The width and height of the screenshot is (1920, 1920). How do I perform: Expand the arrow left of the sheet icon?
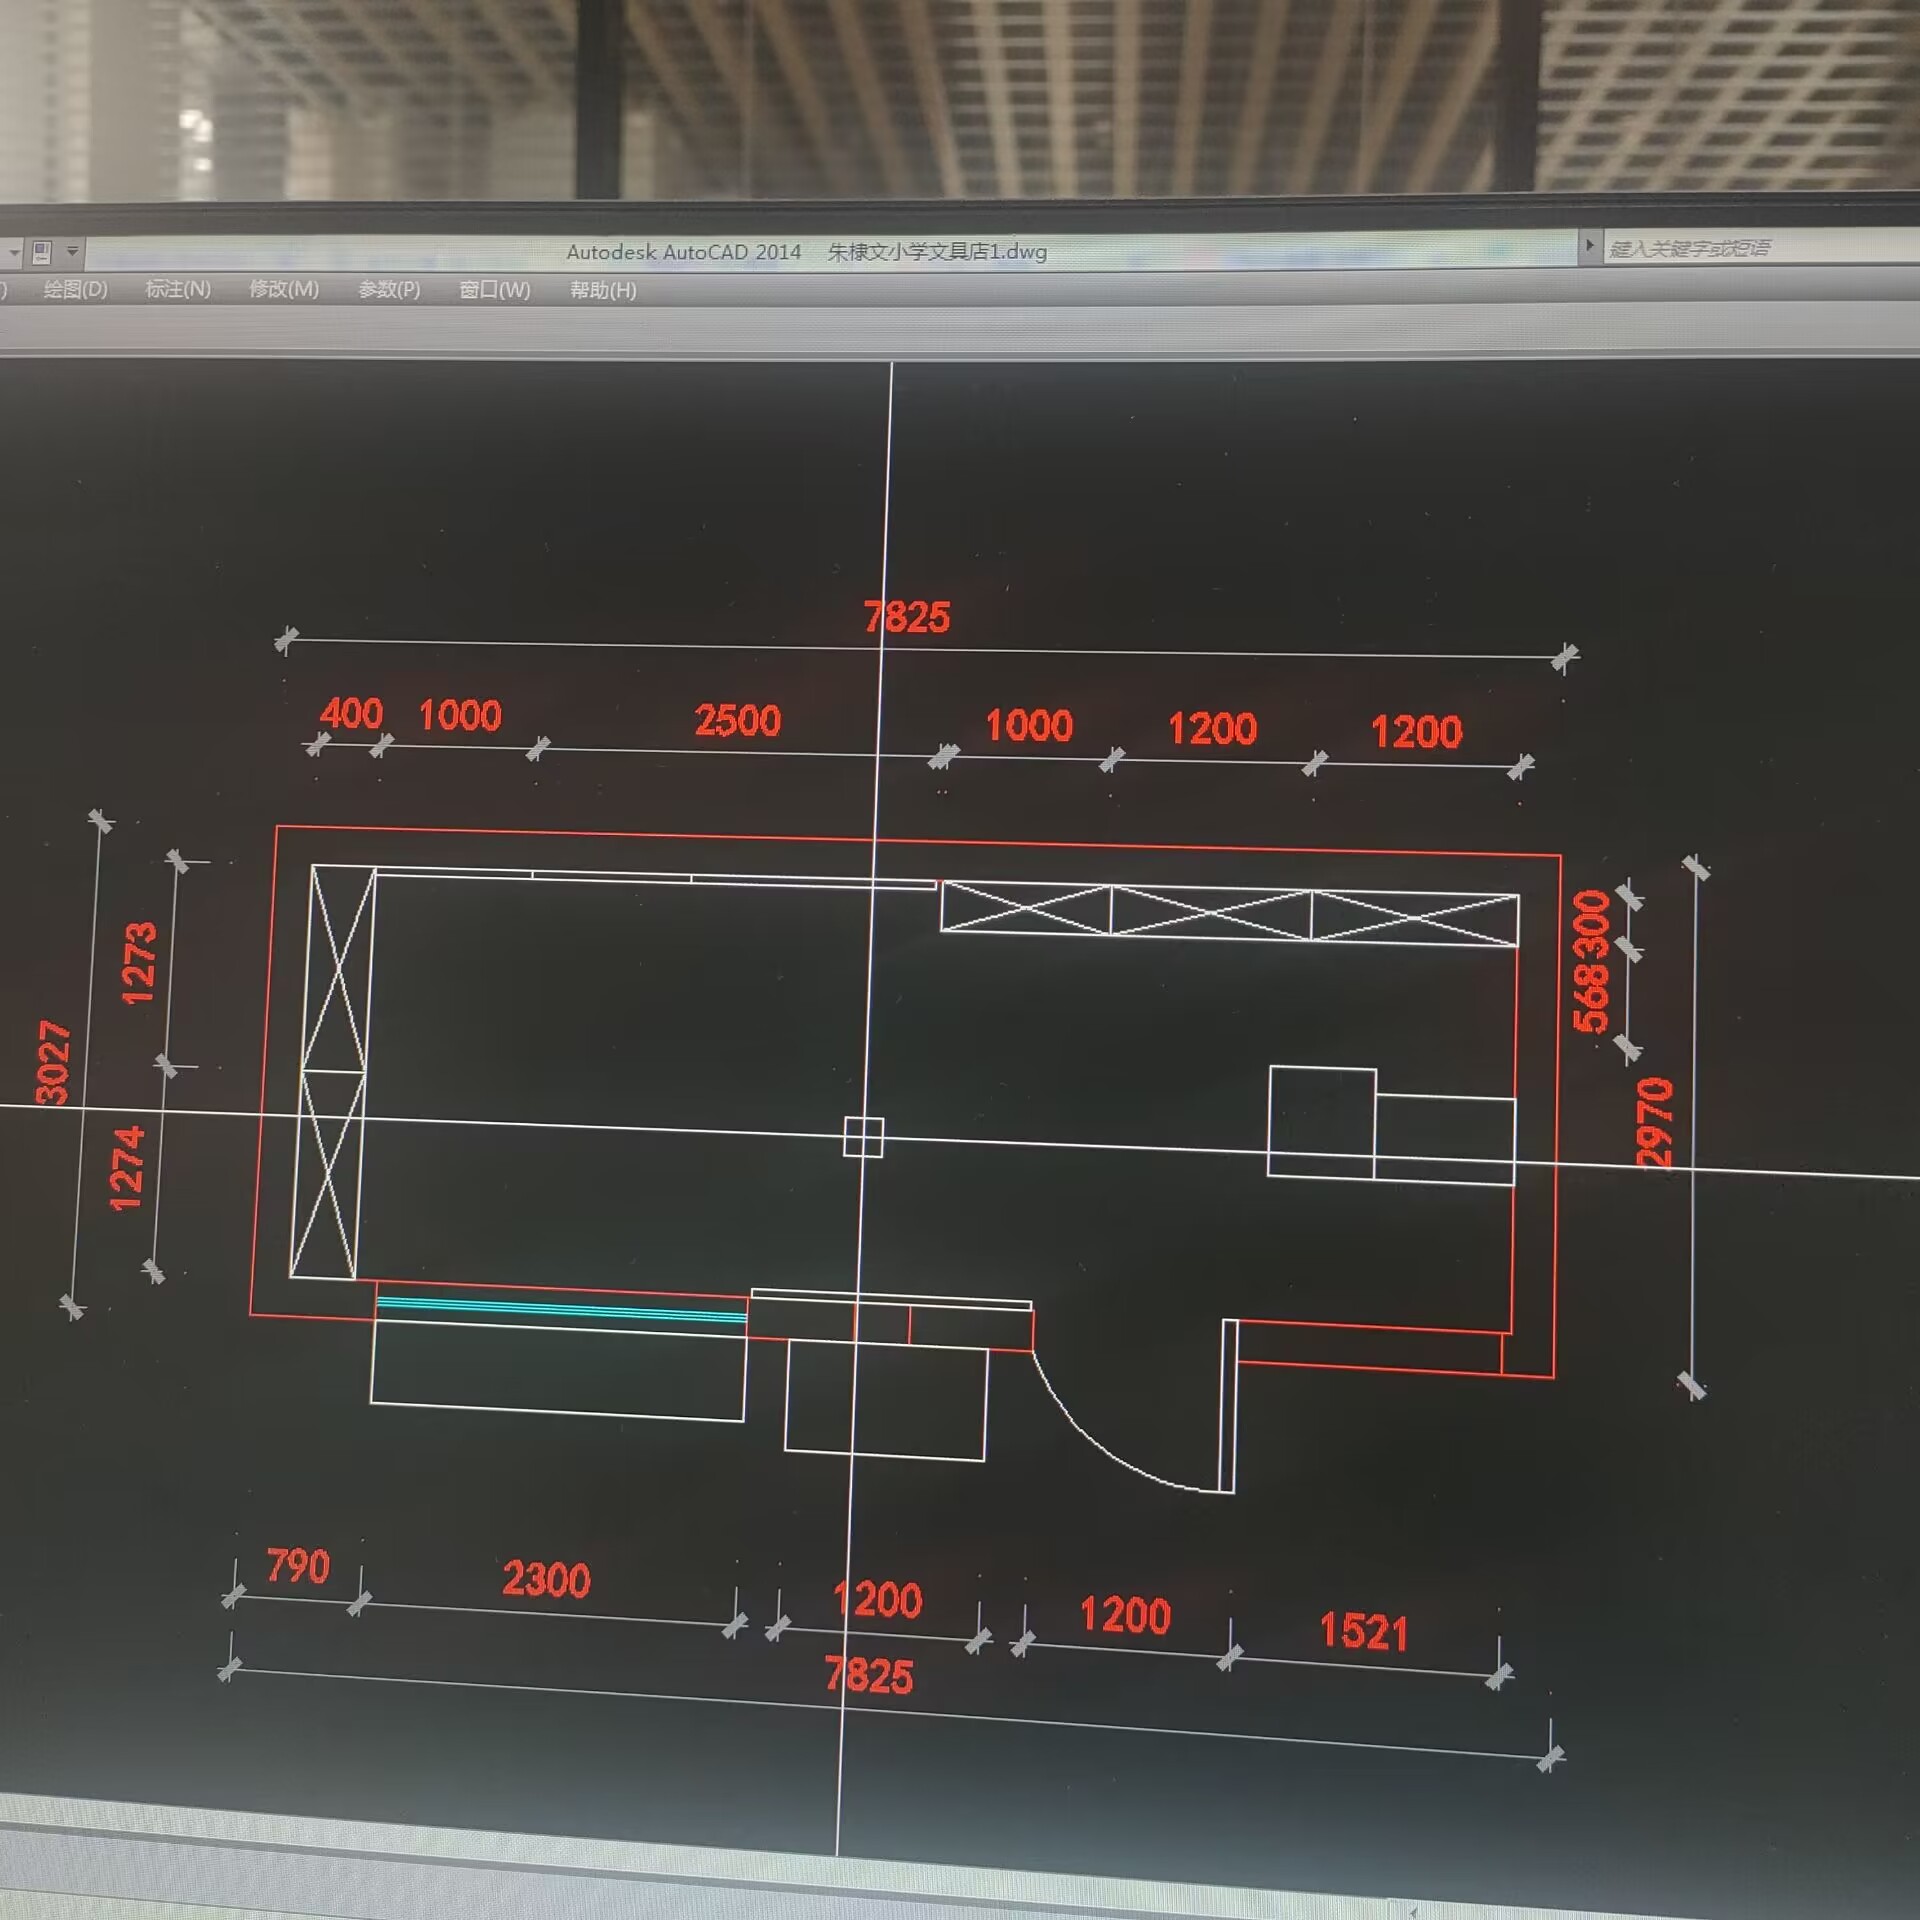point(14,252)
